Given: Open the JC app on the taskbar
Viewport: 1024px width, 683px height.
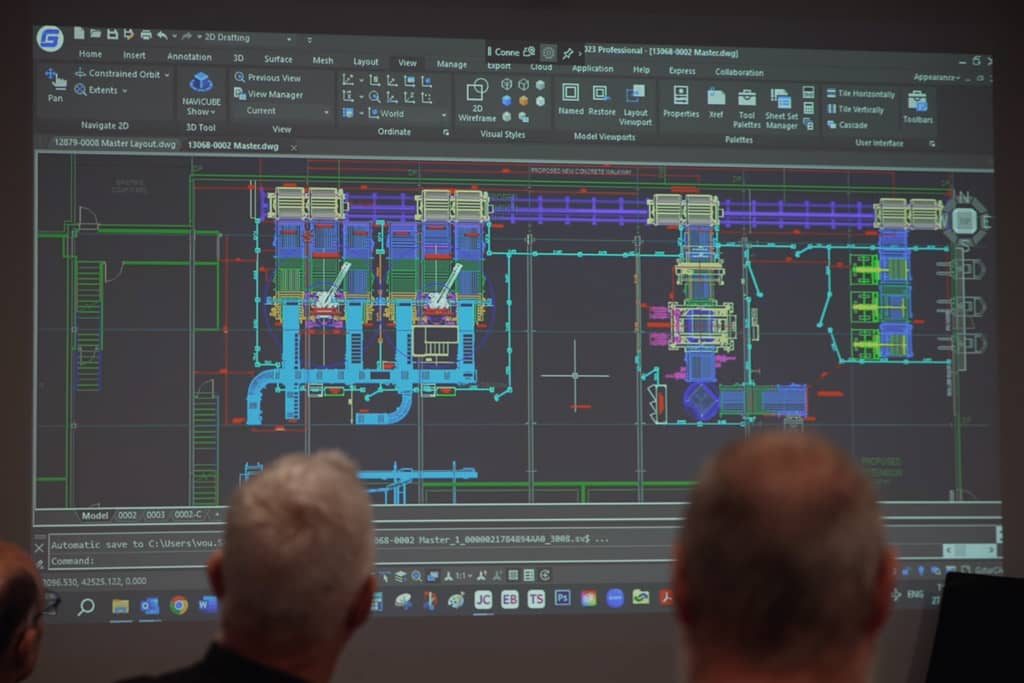Looking at the screenshot, I should (x=483, y=600).
